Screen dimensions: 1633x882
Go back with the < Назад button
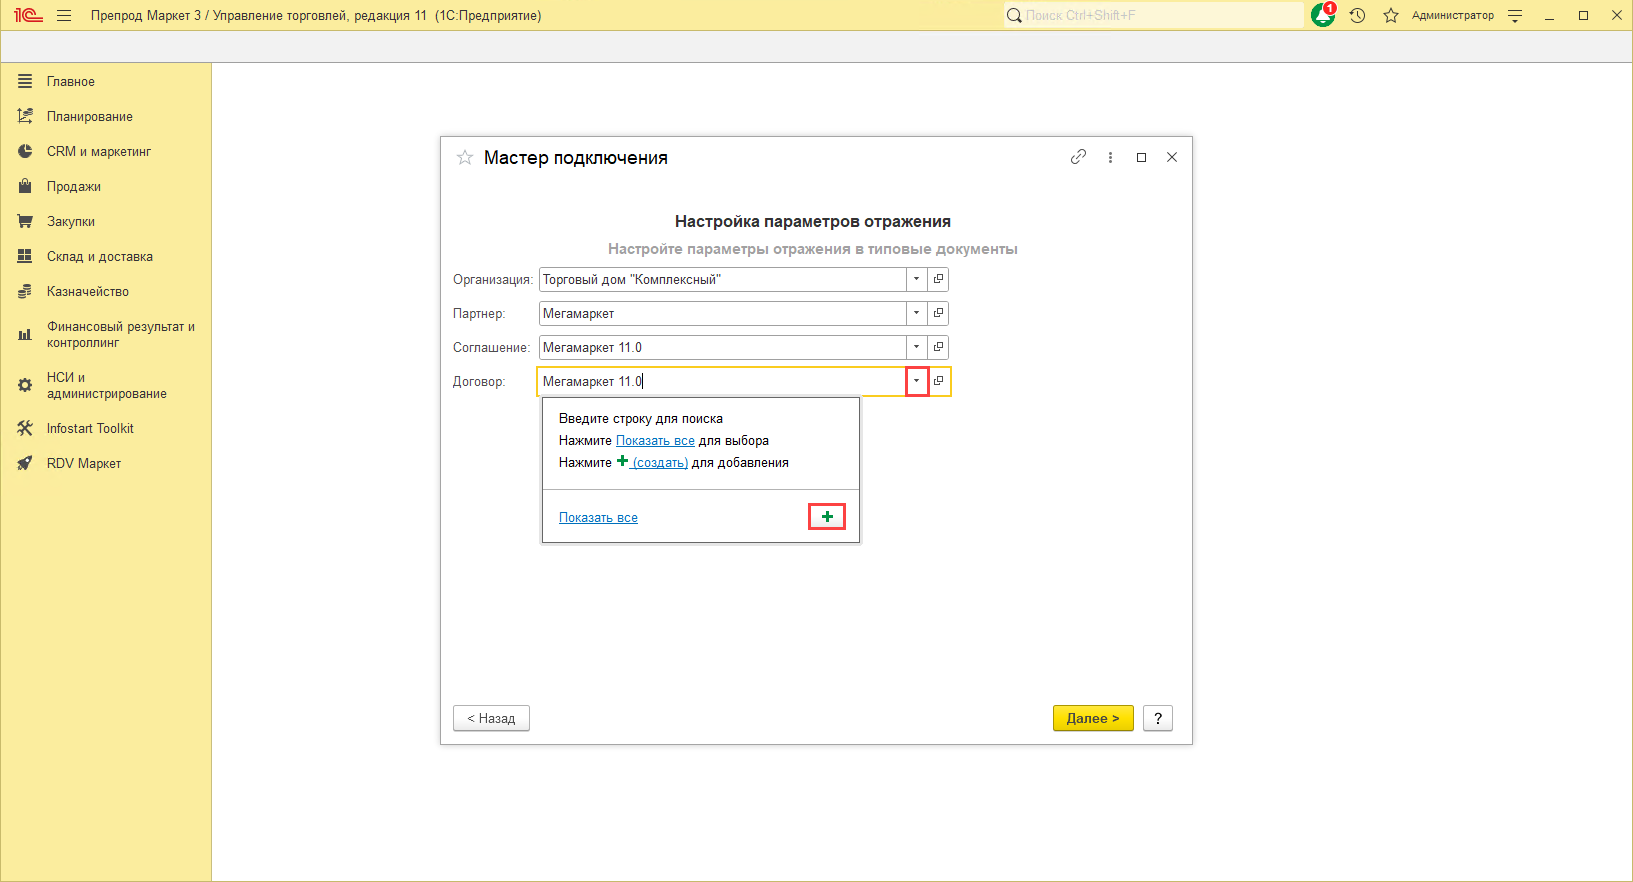[x=491, y=718]
